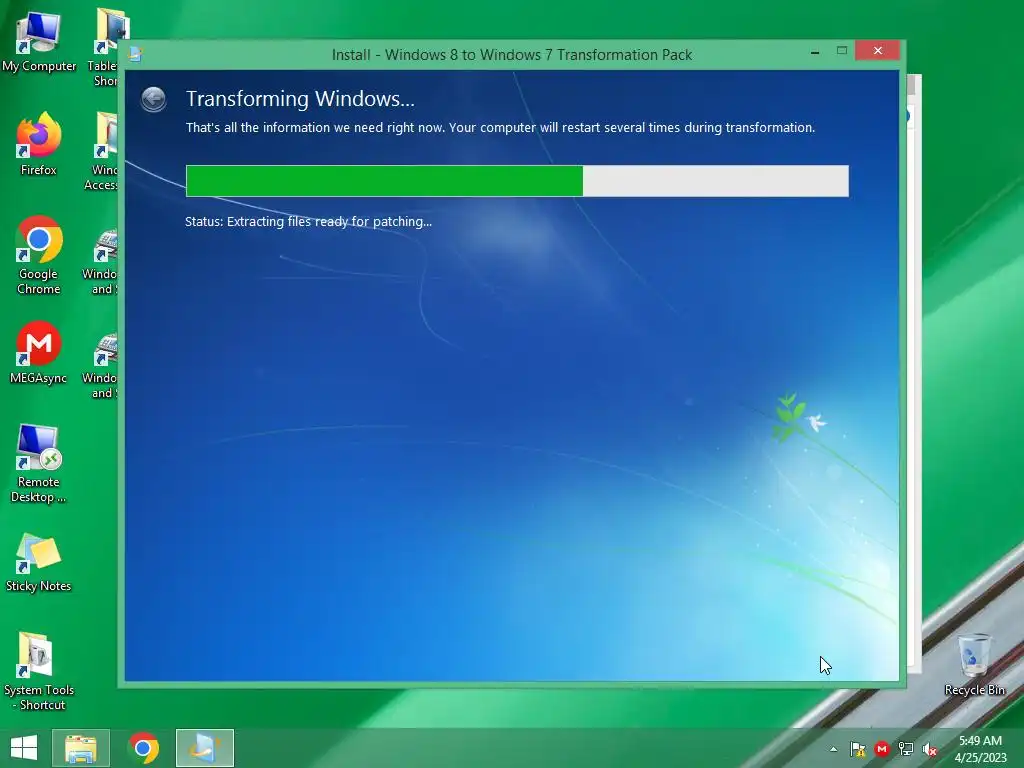1024x768 pixels.
Task: Show hidden system tray icons
Action: [833, 749]
